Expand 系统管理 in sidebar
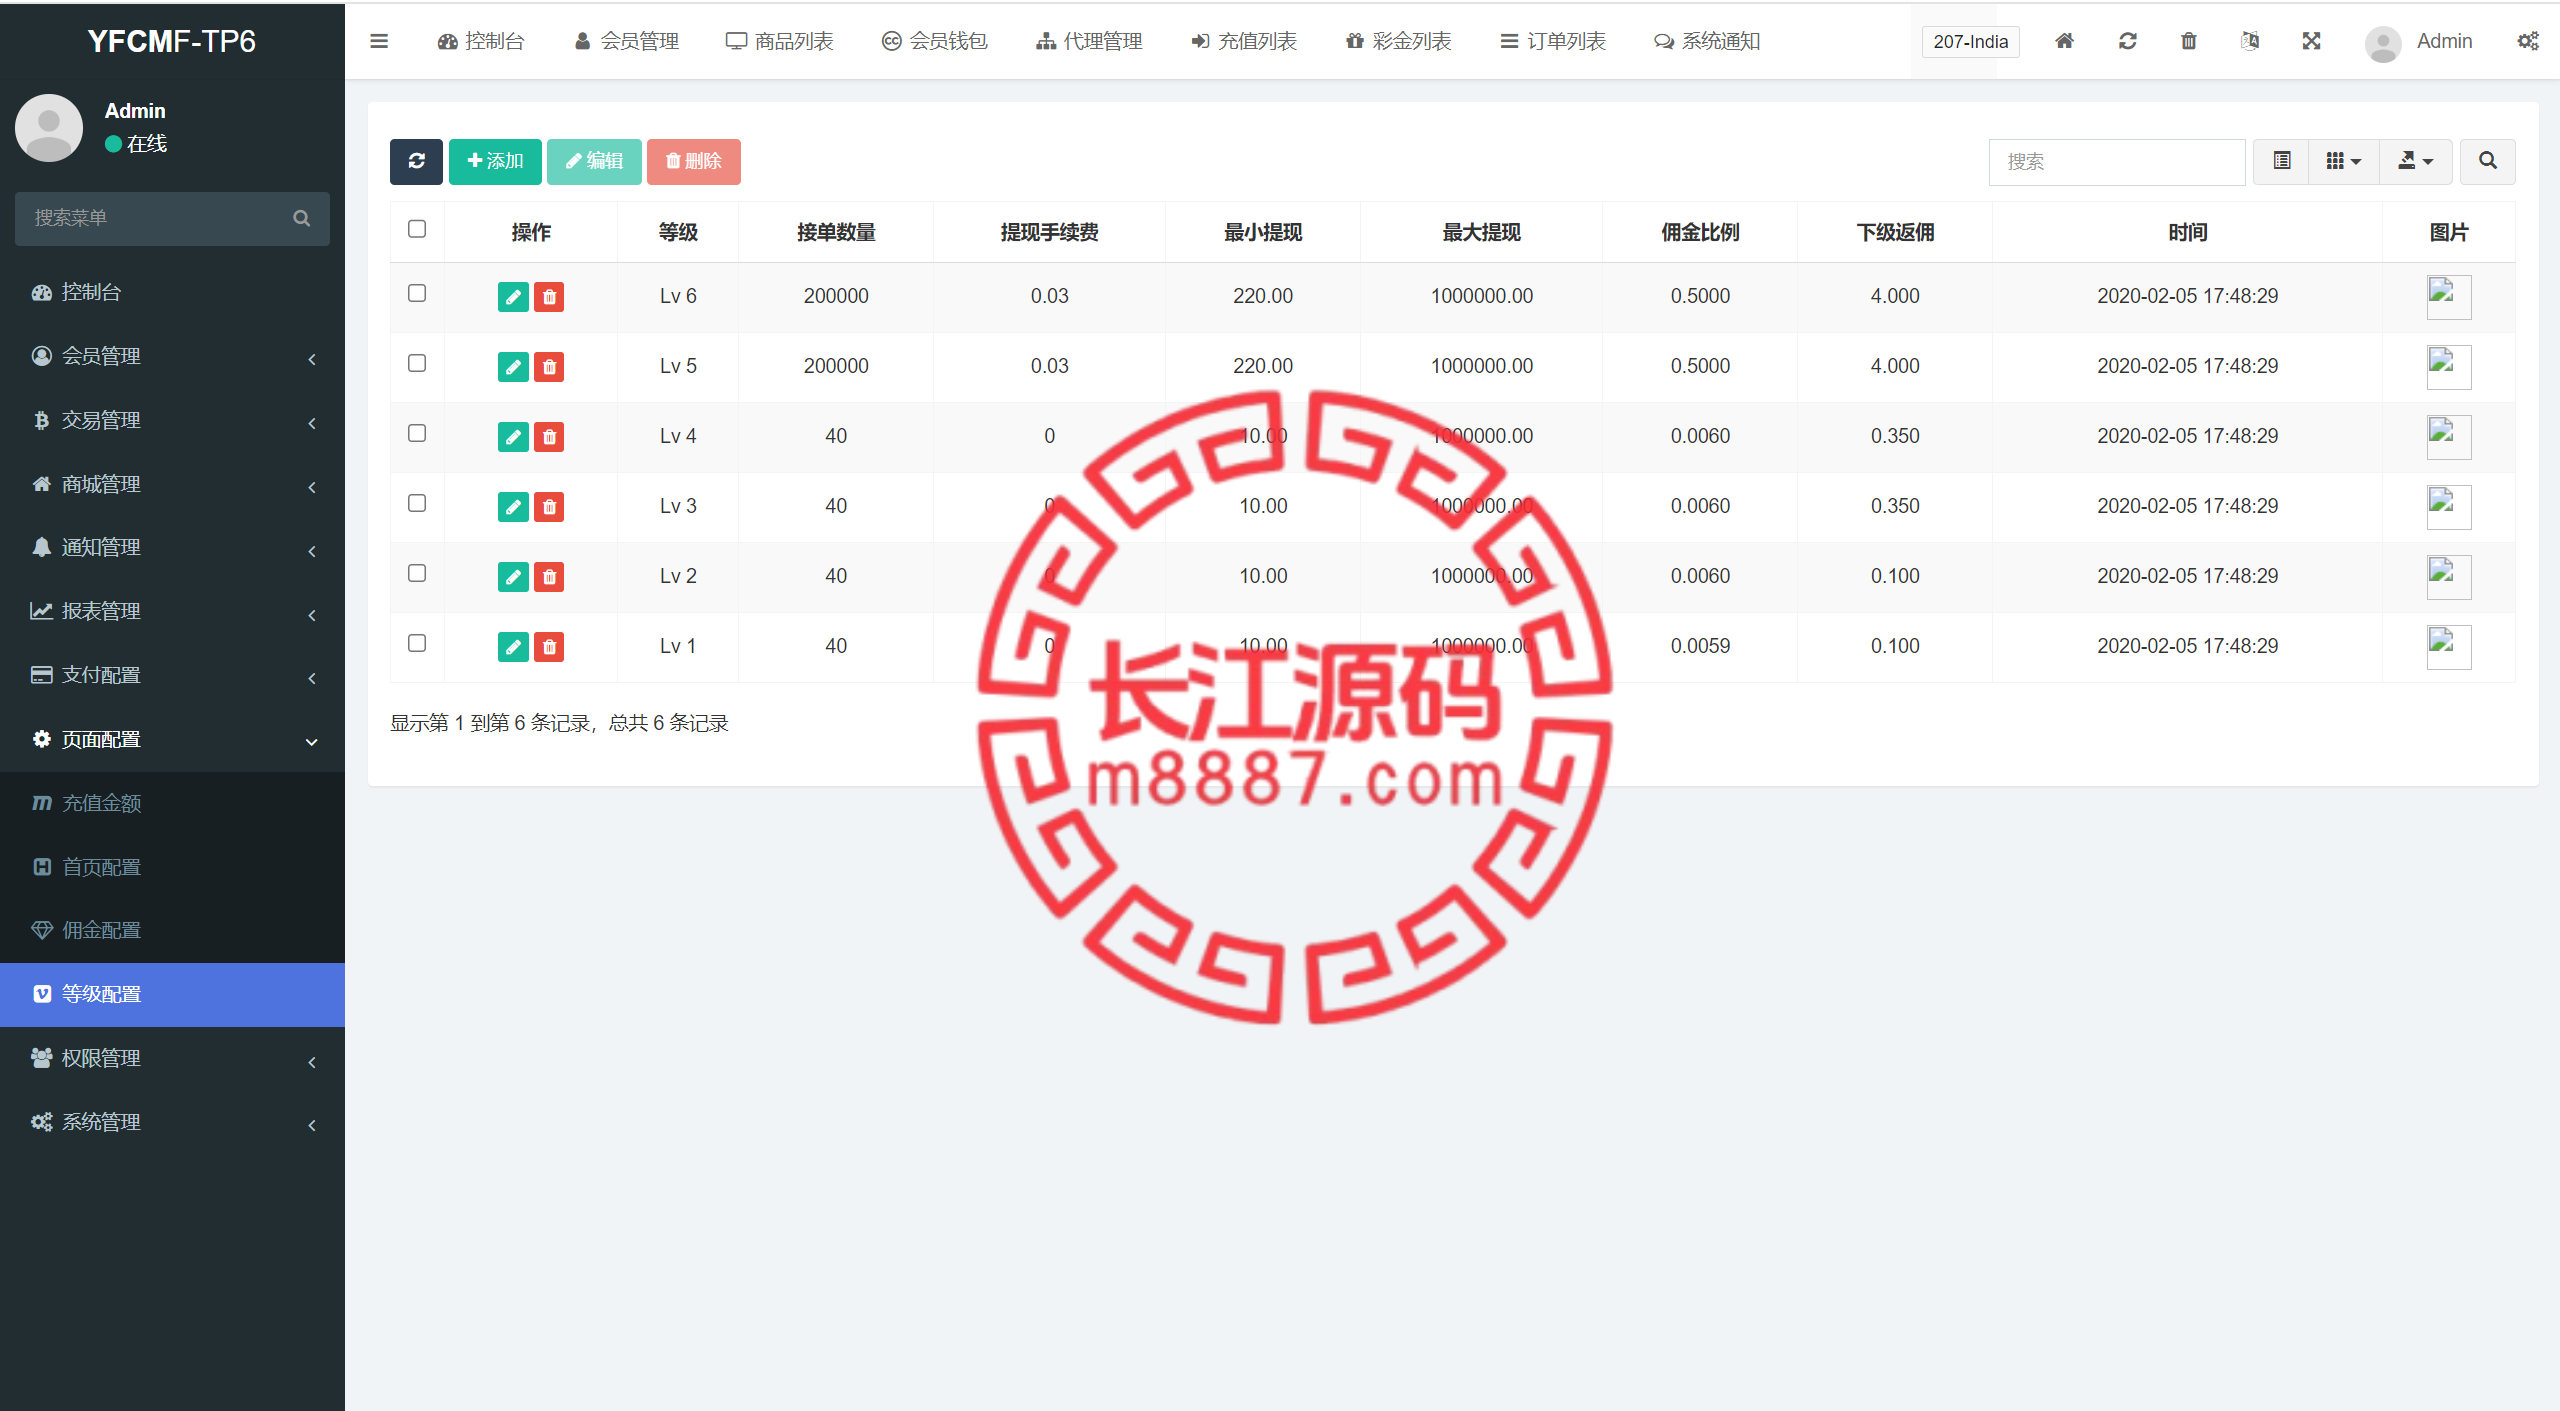This screenshot has width=2560, height=1411. pyautogui.click(x=172, y=1122)
